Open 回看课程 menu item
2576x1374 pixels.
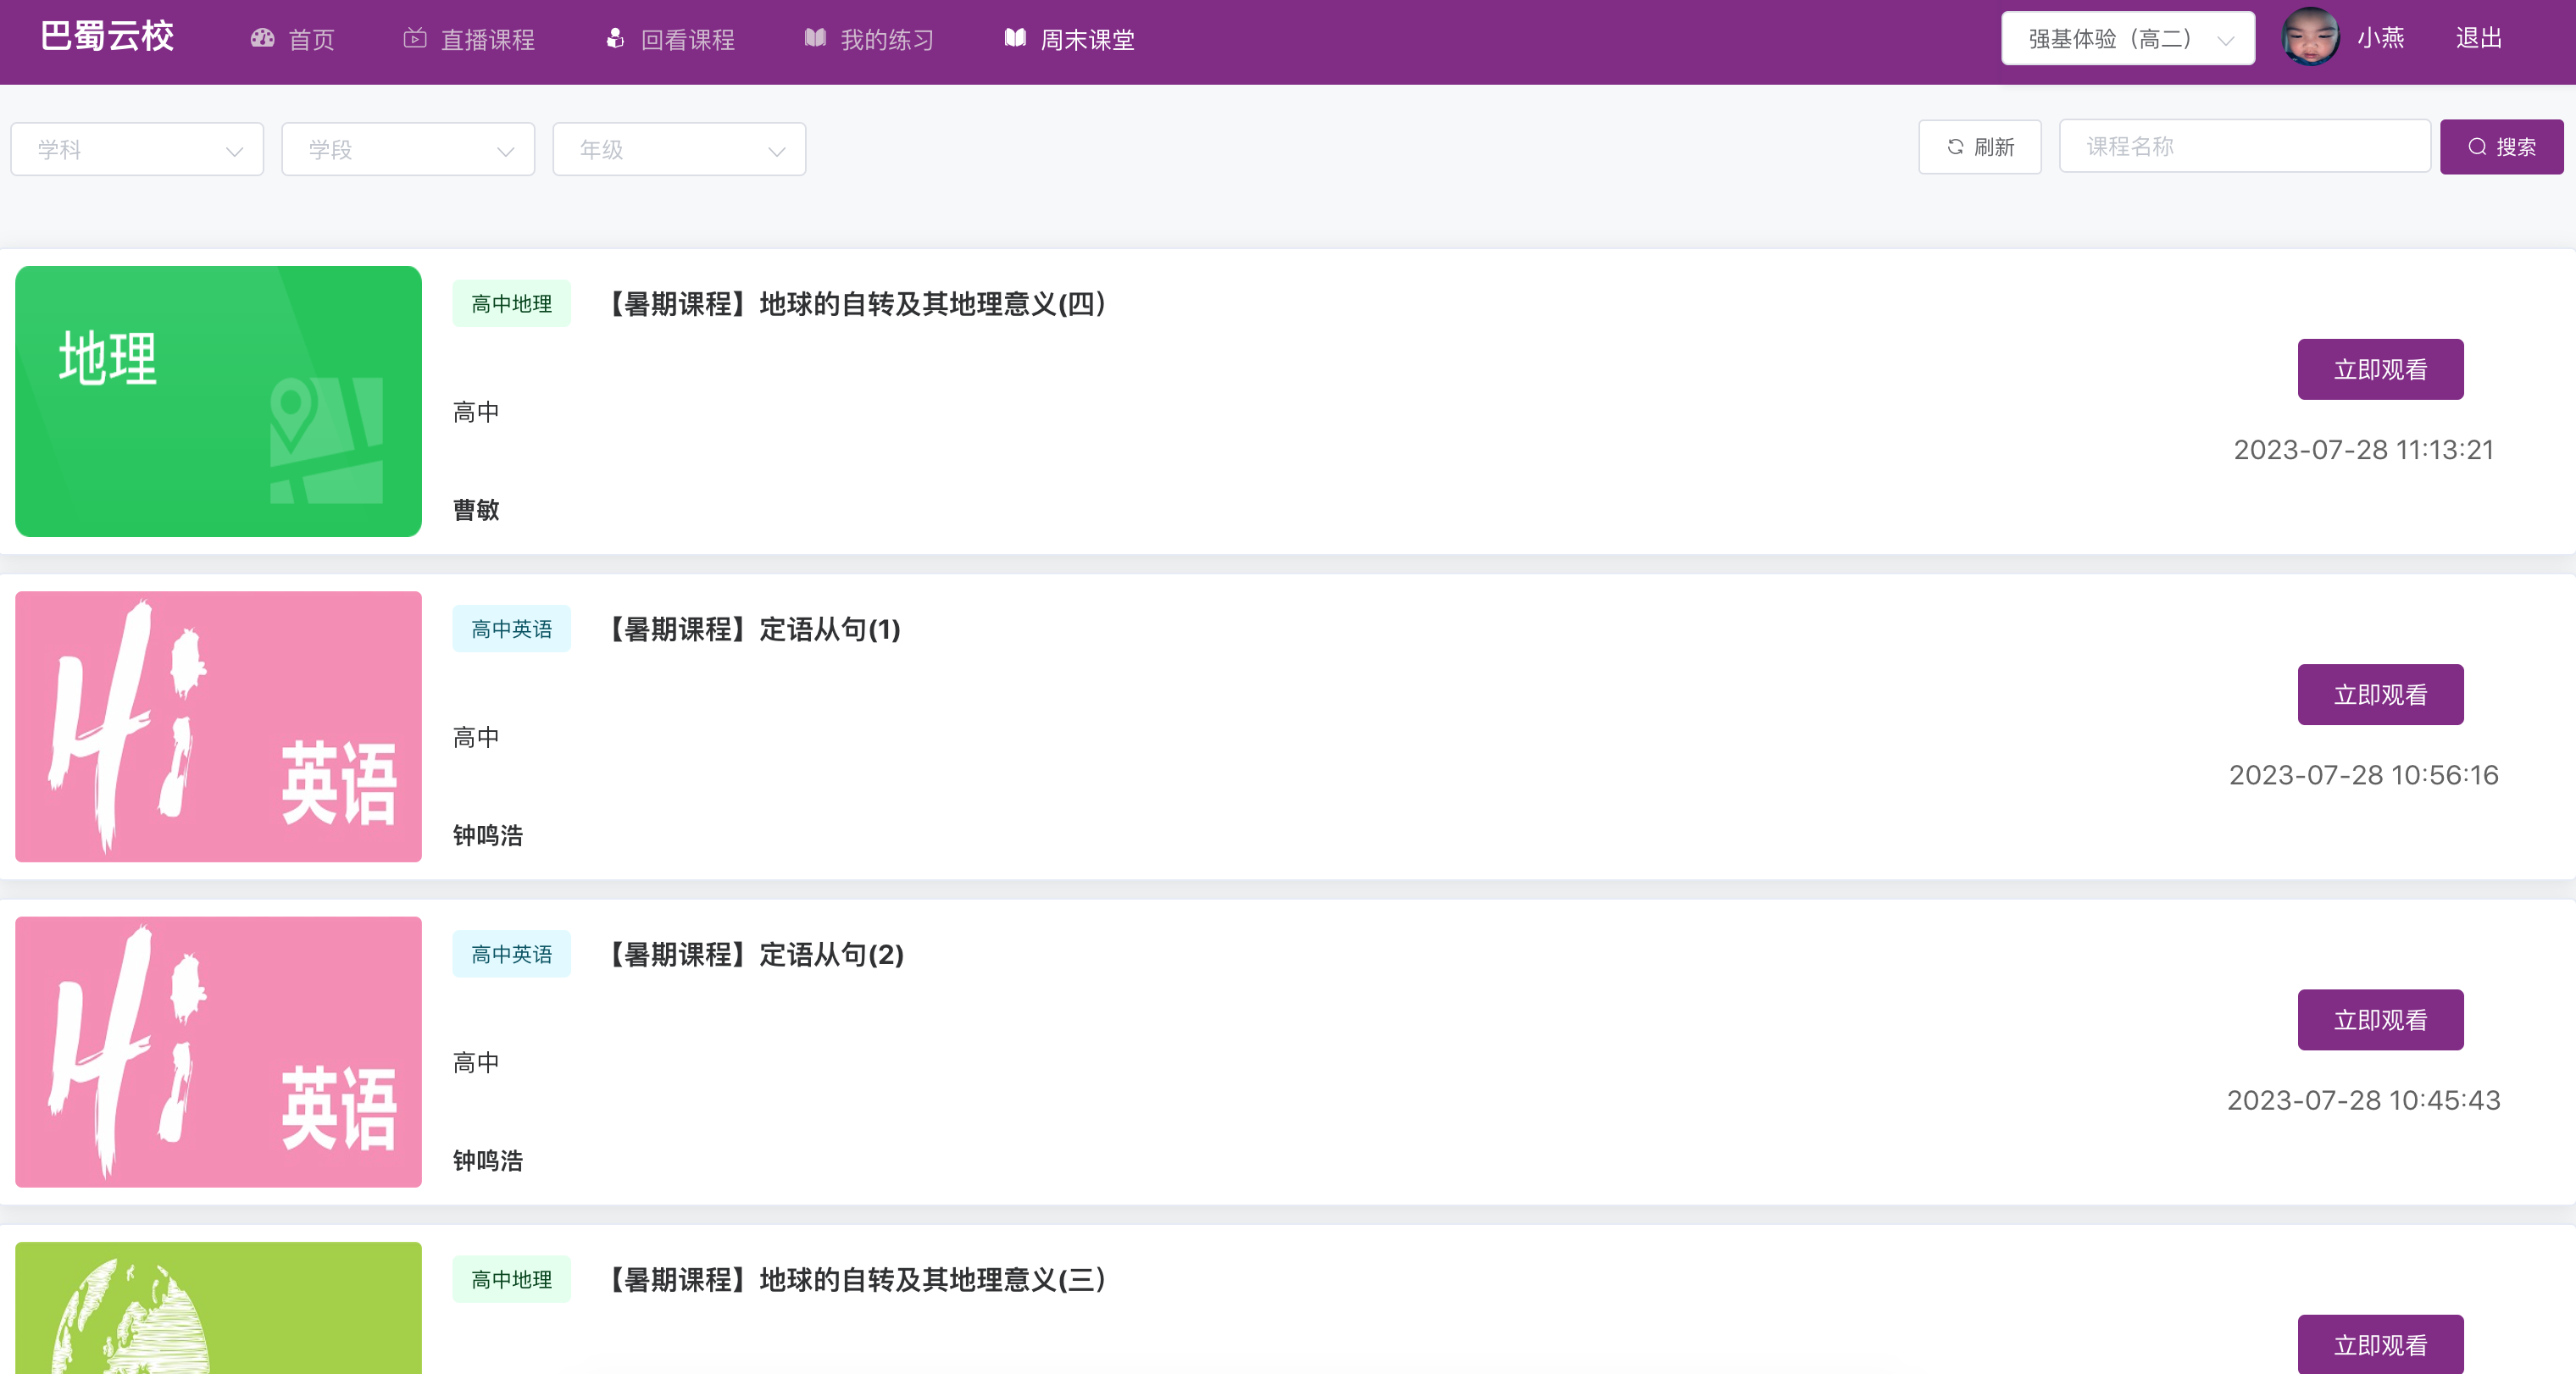click(x=688, y=39)
